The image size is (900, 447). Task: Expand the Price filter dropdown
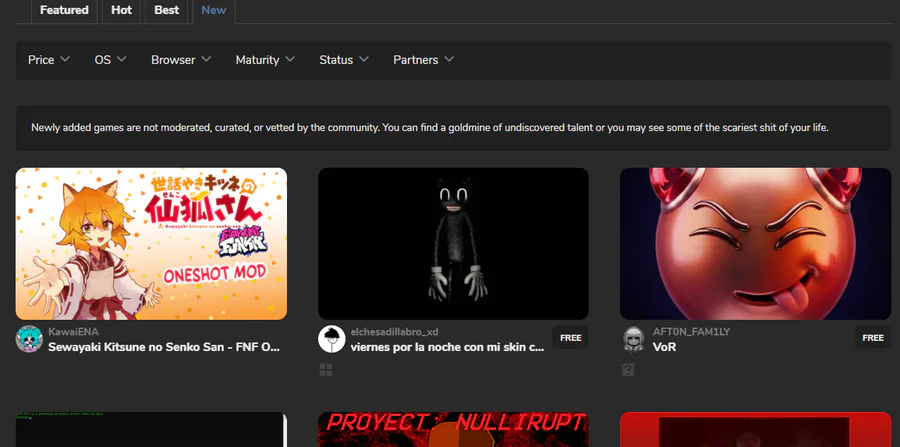click(49, 60)
